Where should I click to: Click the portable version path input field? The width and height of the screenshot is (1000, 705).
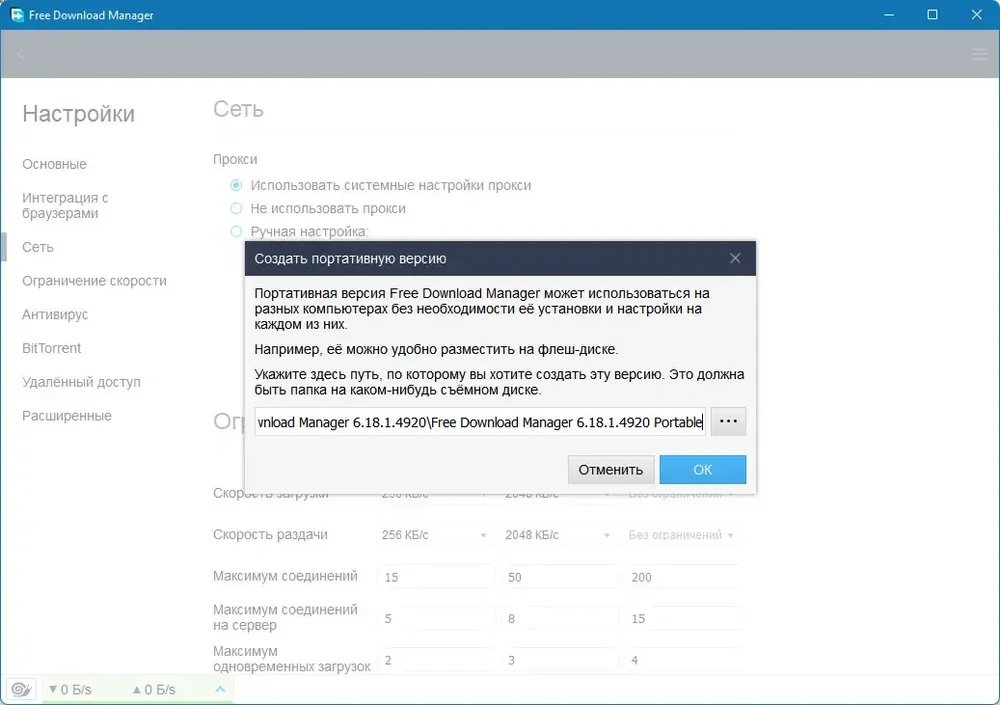pyautogui.click(x=480, y=422)
